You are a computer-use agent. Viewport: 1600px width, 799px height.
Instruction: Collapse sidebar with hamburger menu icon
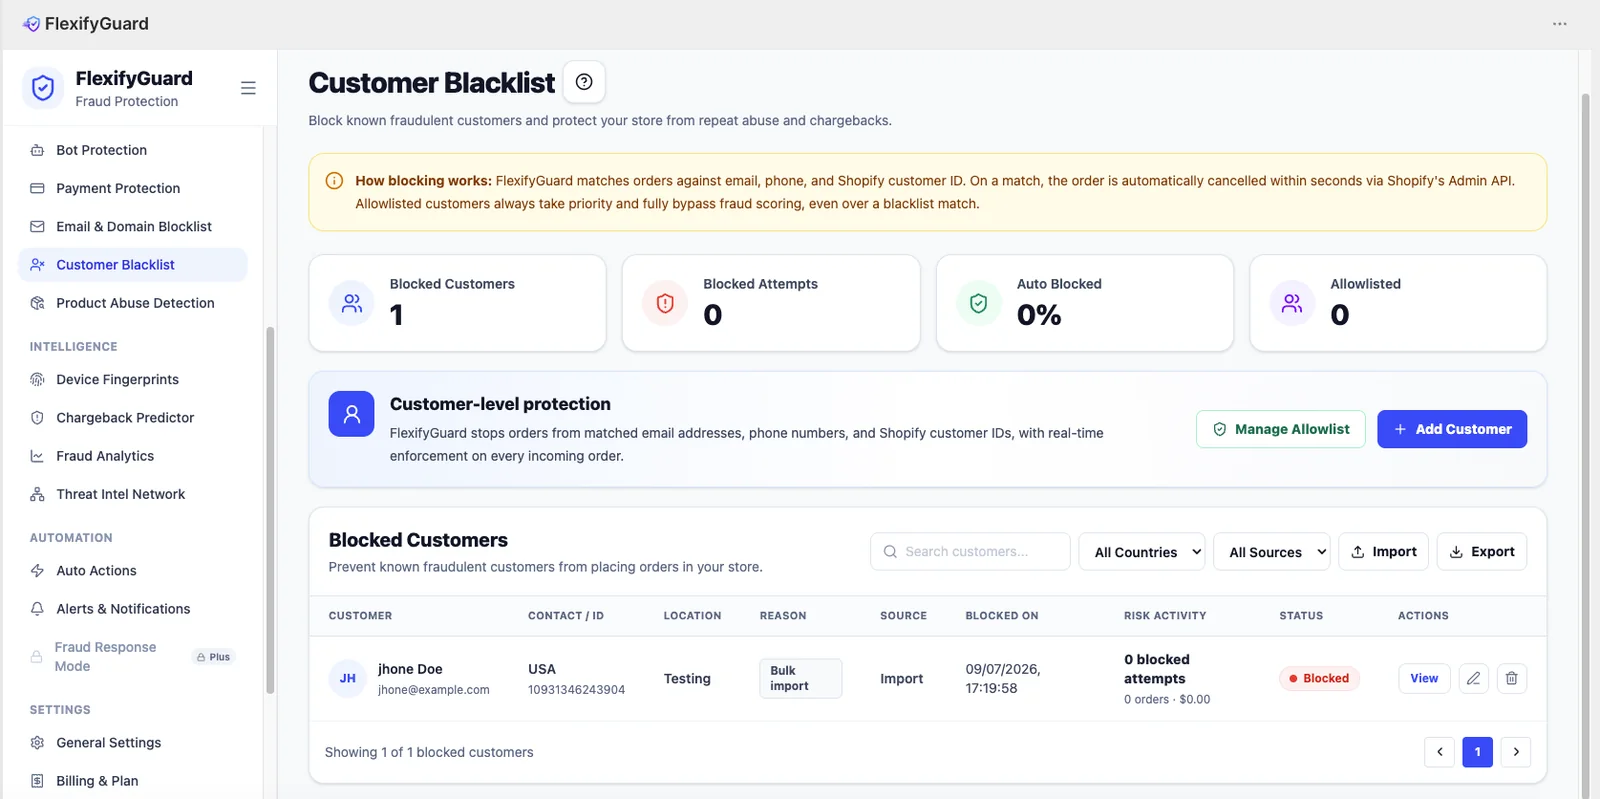[x=248, y=88]
